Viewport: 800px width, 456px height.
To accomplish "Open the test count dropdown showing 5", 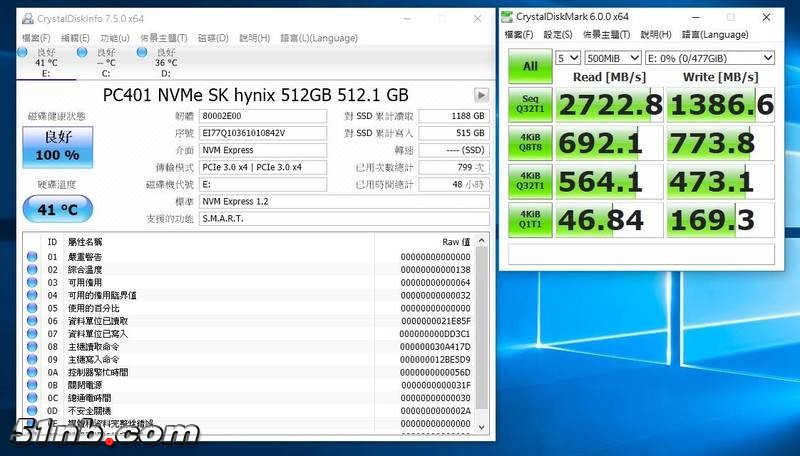I will (x=567, y=58).
